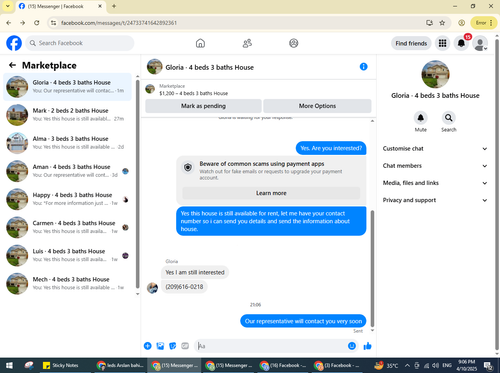Click More Options button
Image resolution: width=500 pixels, height=373 pixels.
[x=317, y=106]
